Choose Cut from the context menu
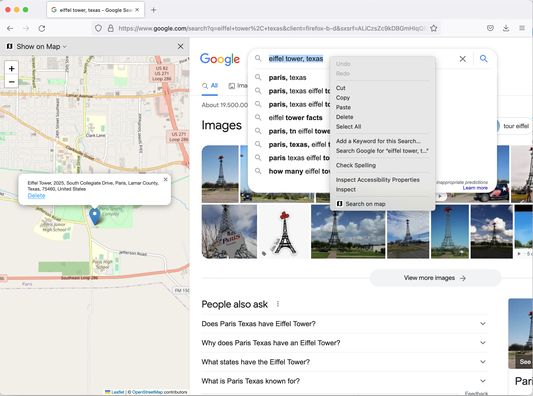This screenshot has width=533, height=396. click(382, 88)
